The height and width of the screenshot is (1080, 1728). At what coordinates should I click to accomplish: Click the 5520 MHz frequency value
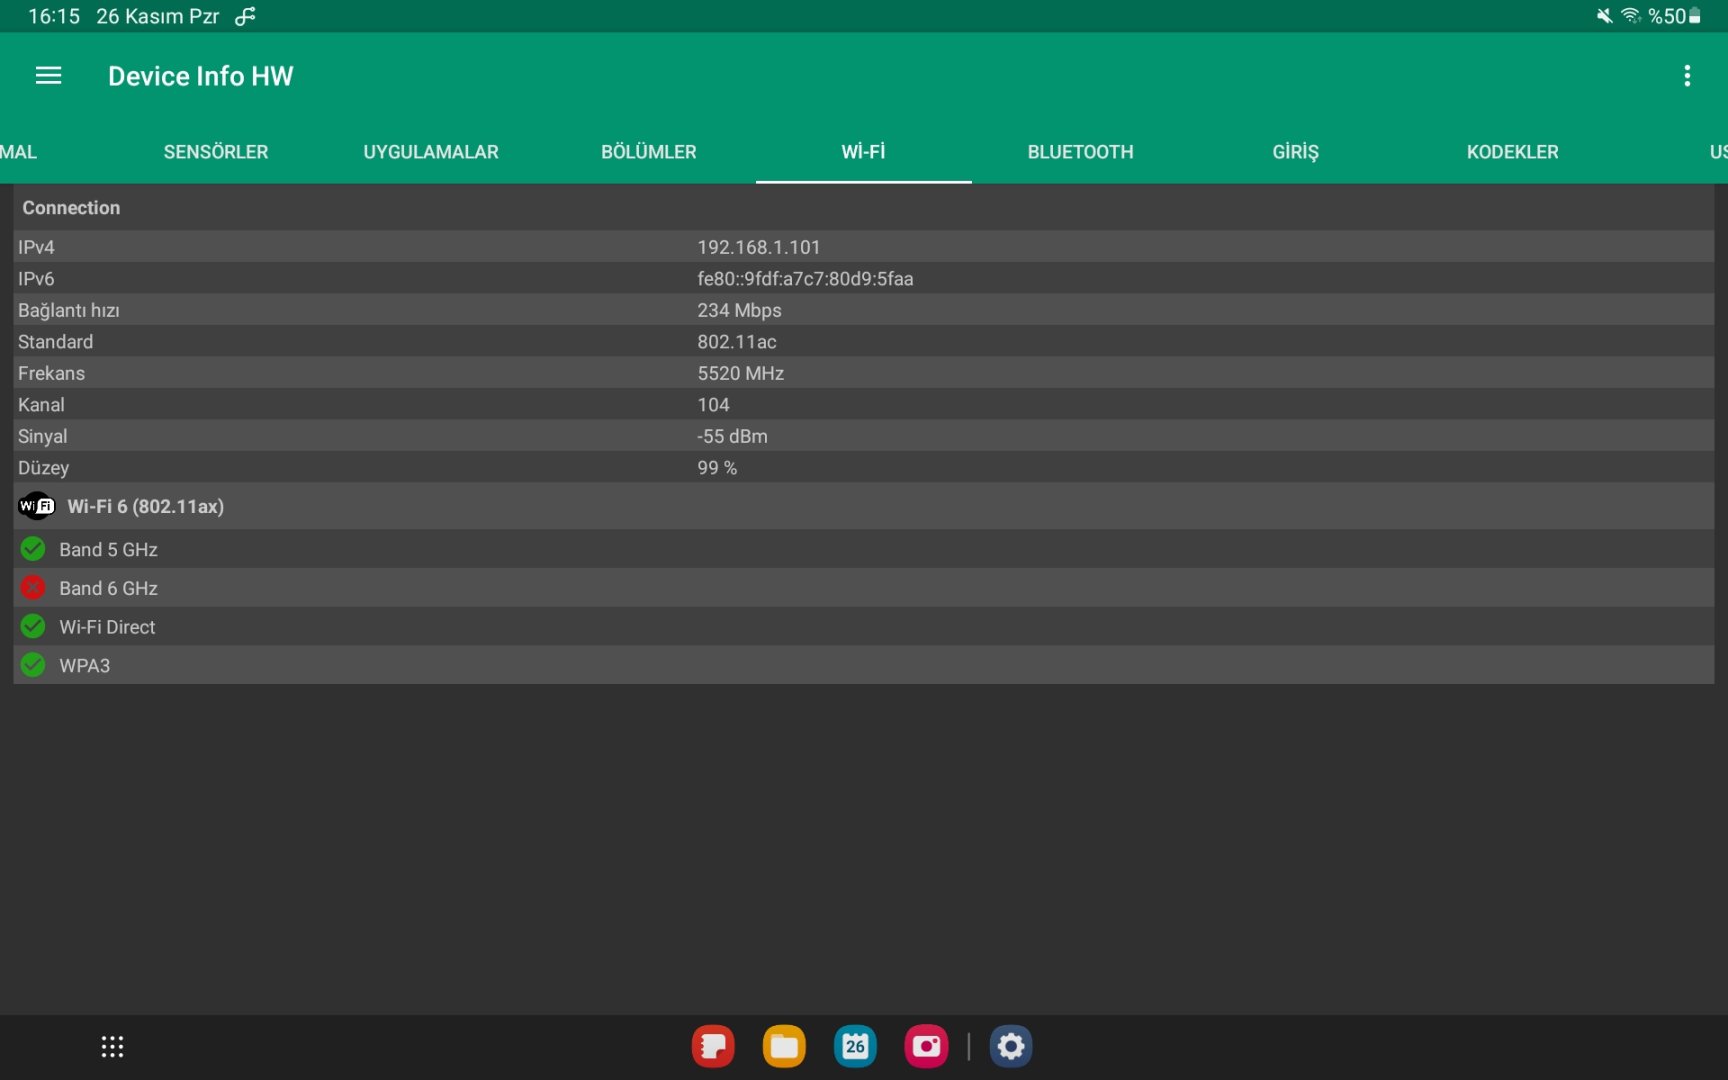pyautogui.click(x=740, y=373)
